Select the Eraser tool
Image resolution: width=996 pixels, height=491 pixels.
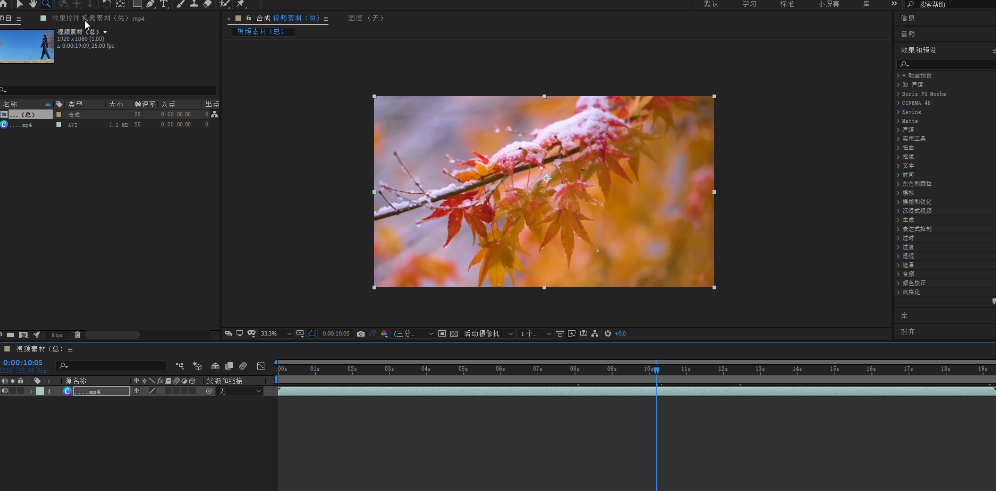[207, 4]
